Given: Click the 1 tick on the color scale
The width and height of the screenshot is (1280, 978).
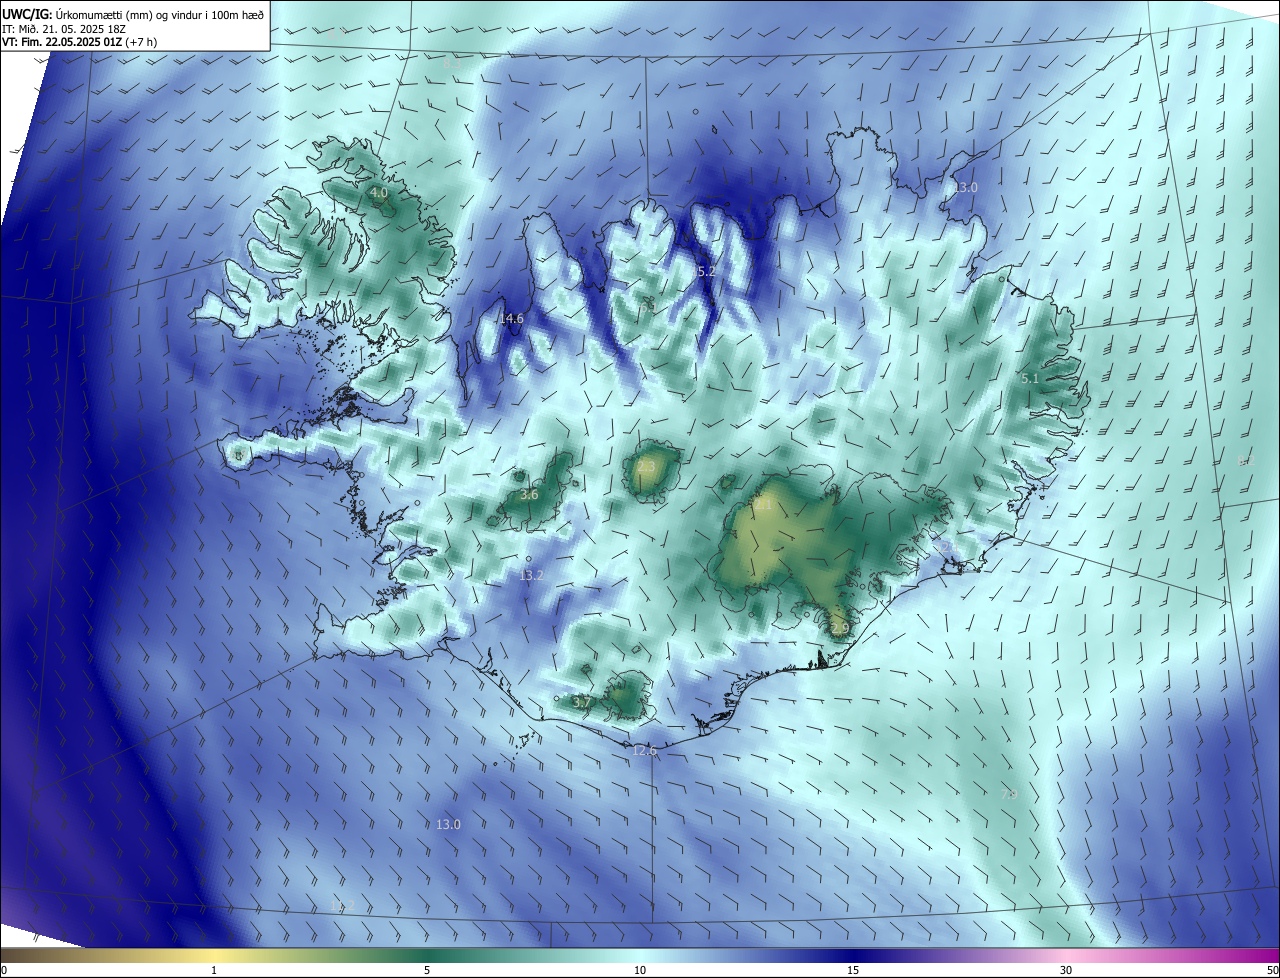Looking at the screenshot, I should click(214, 970).
